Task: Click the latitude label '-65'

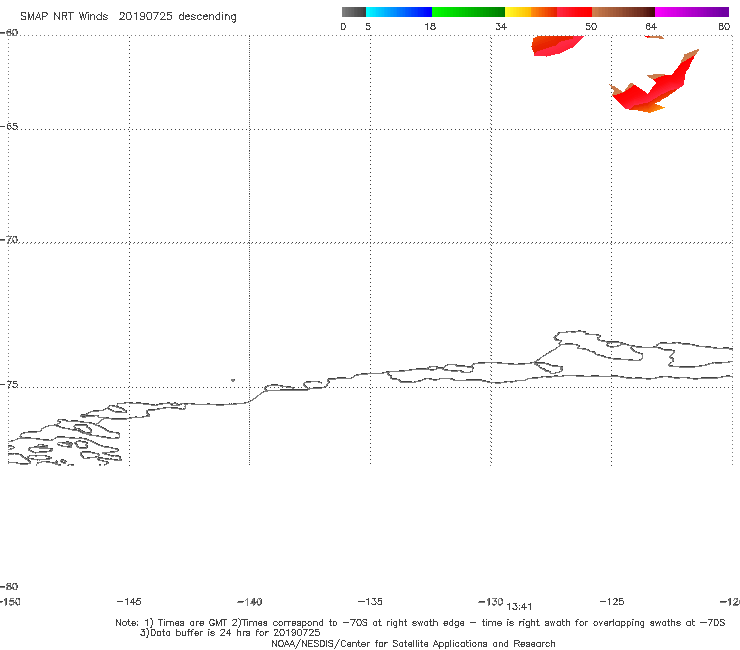Action: pos(9,127)
